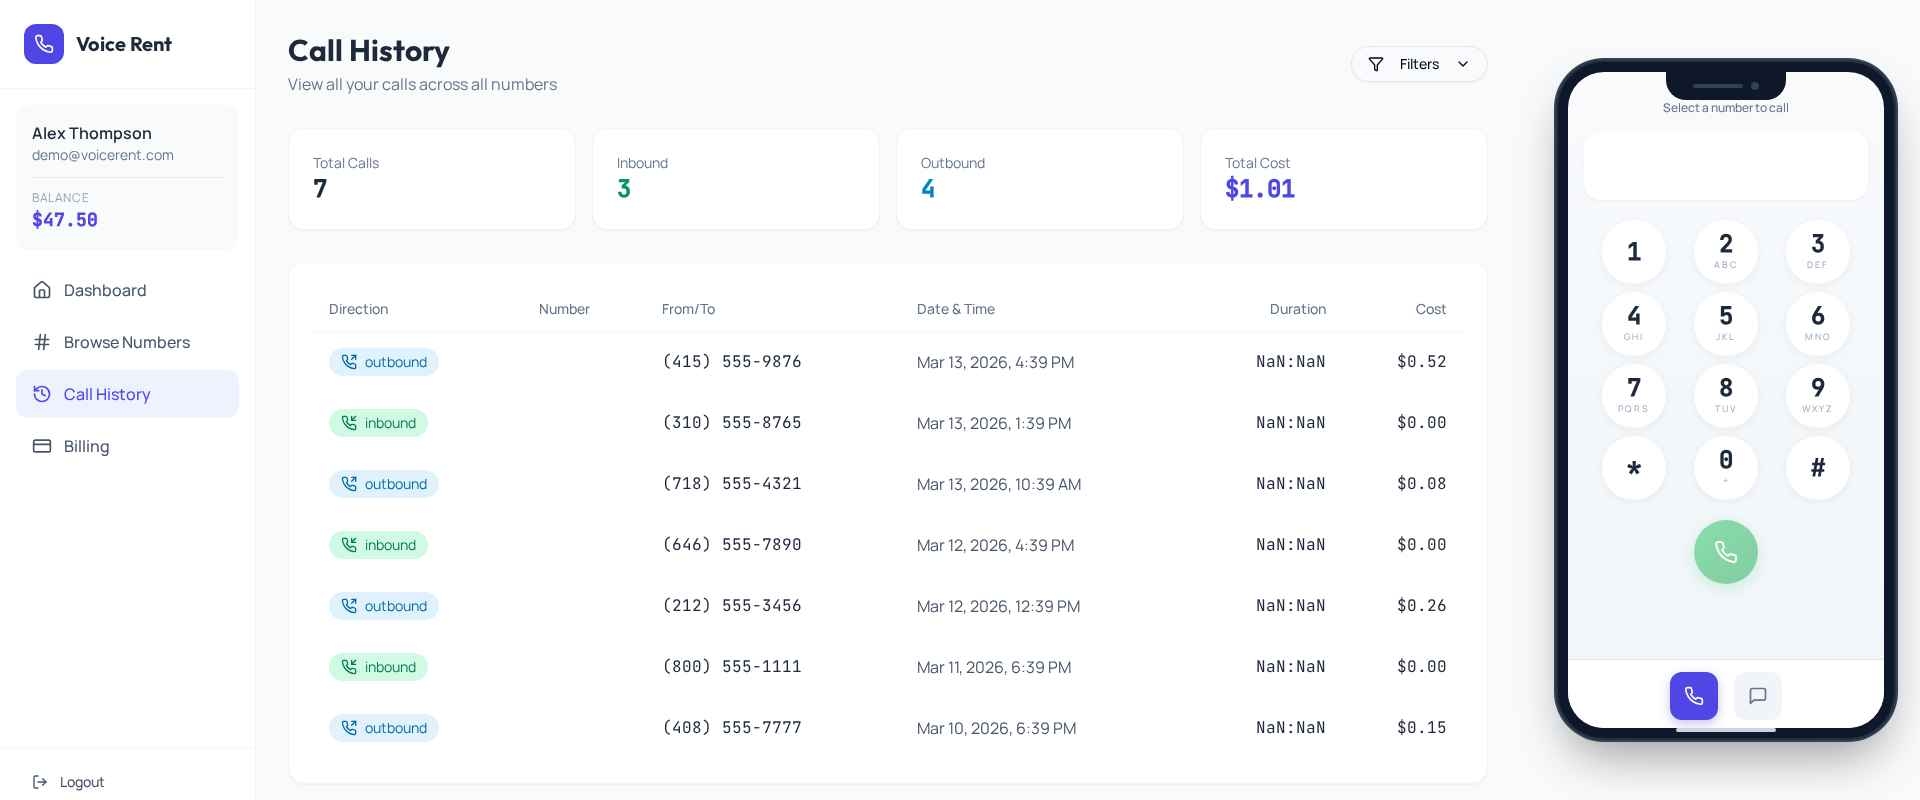Open the messages chat icon in dialer
The width and height of the screenshot is (1920, 800).
coord(1757,696)
